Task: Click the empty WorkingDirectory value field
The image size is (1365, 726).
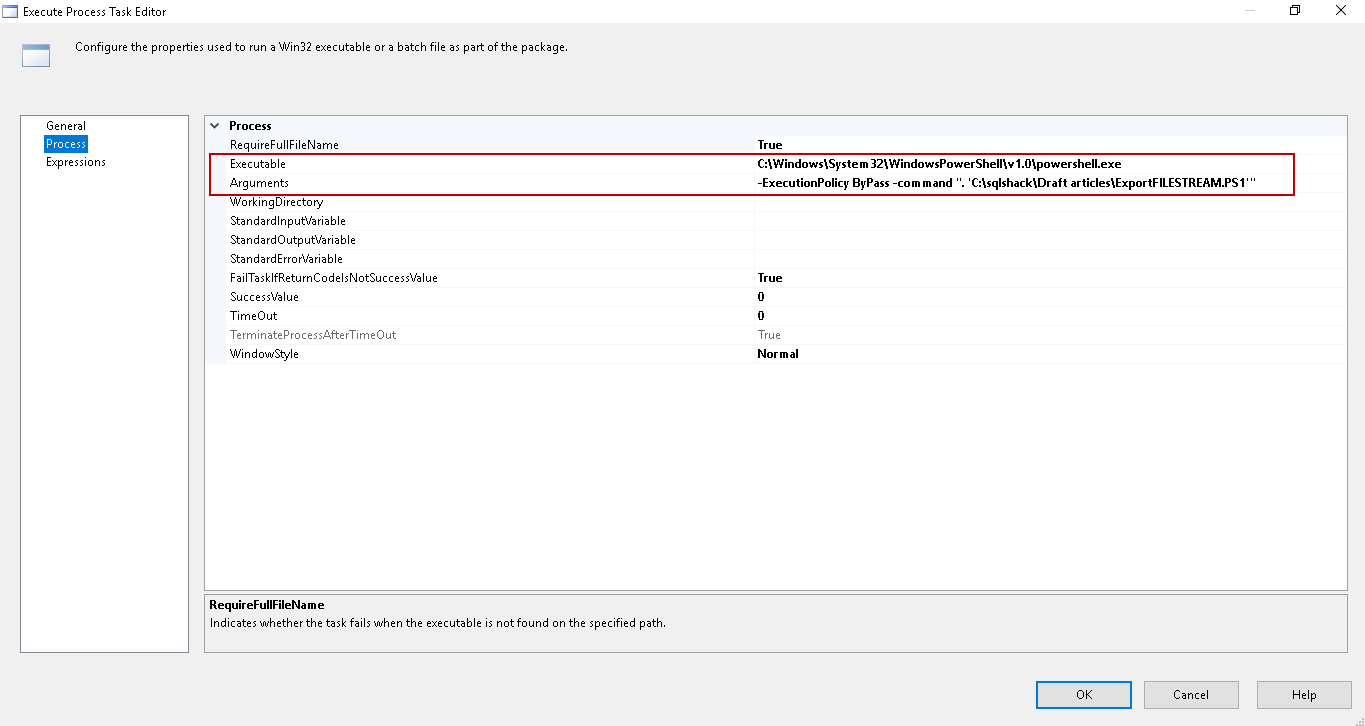Action: 1050,202
